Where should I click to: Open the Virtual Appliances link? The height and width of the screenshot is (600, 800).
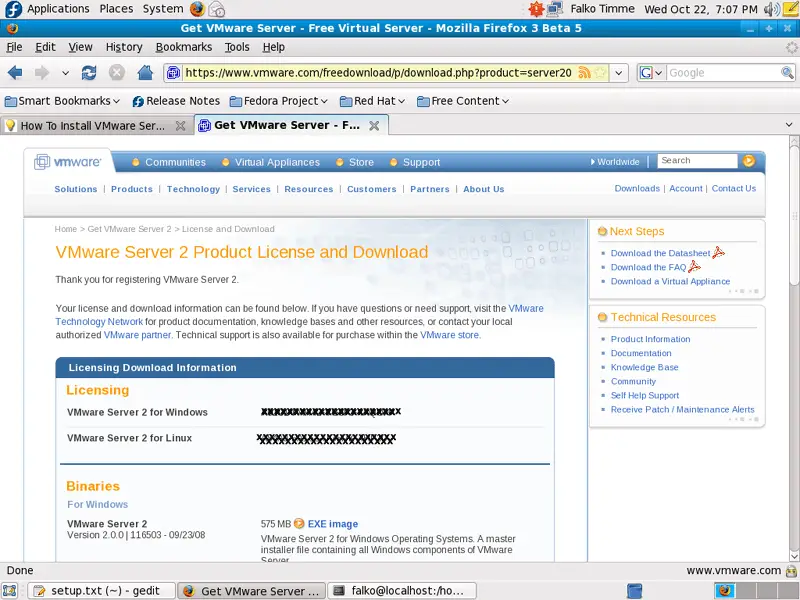tap(277, 162)
